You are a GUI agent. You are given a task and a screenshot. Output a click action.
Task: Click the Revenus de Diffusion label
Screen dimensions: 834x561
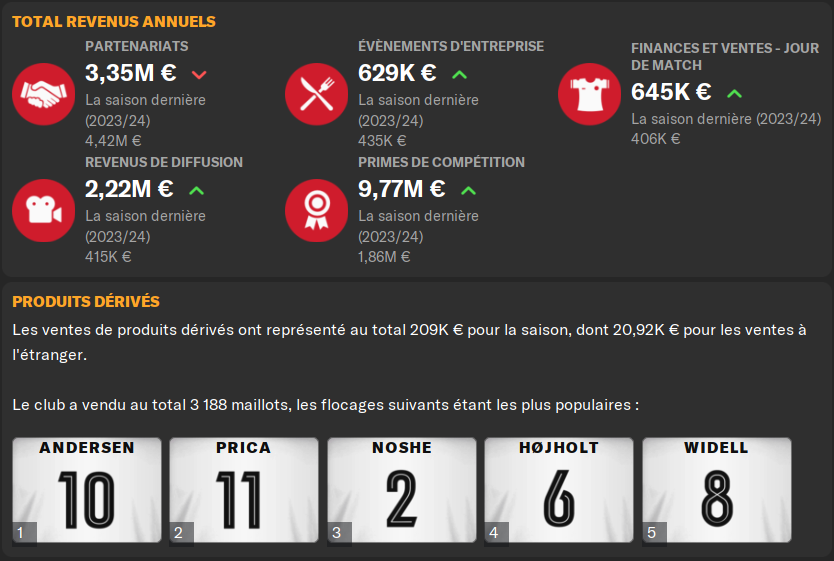pyautogui.click(x=164, y=162)
